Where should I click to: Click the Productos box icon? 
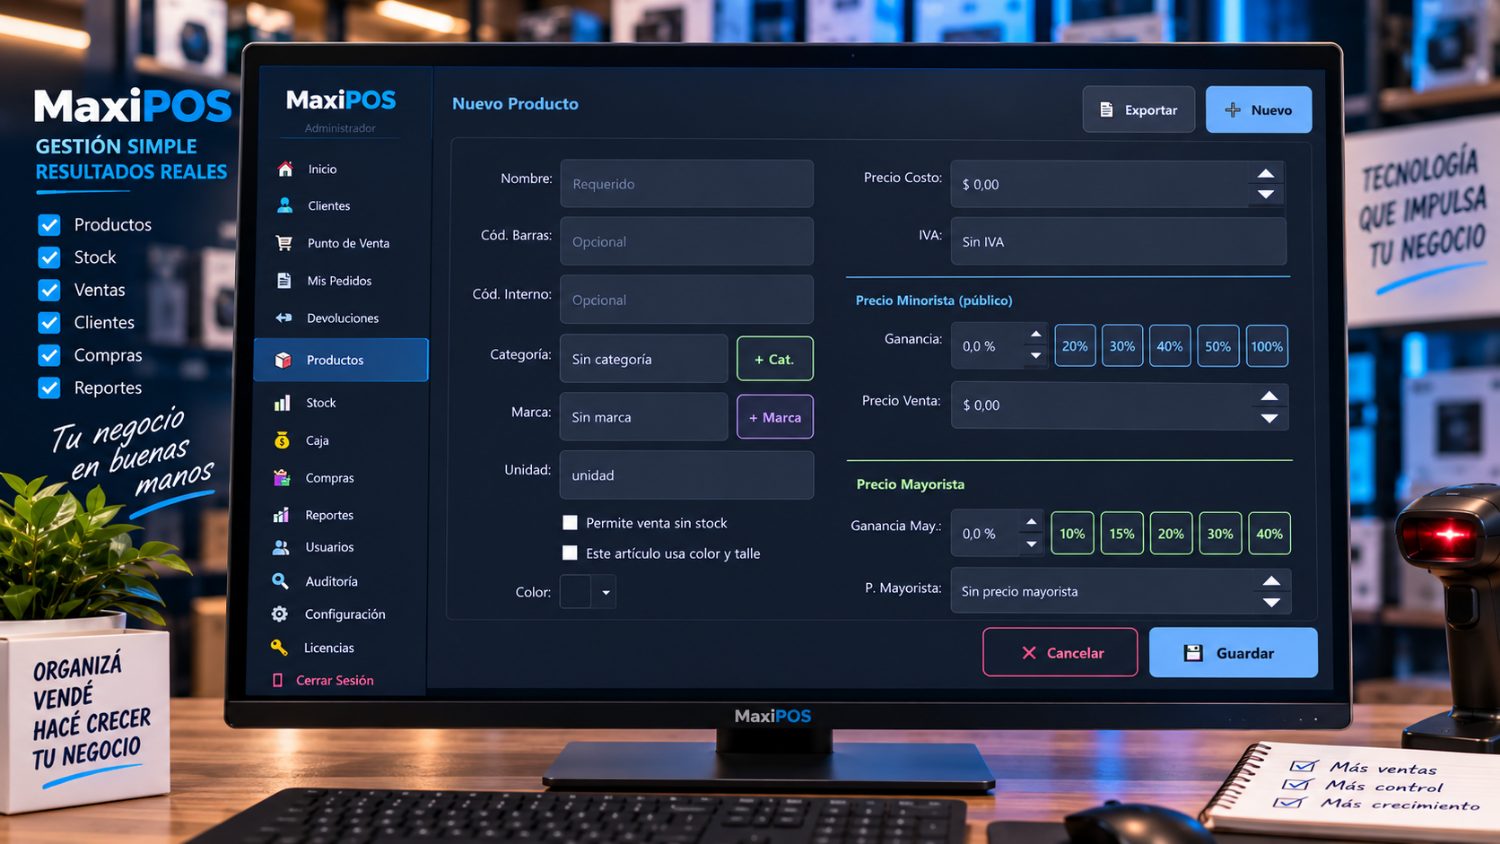283,360
